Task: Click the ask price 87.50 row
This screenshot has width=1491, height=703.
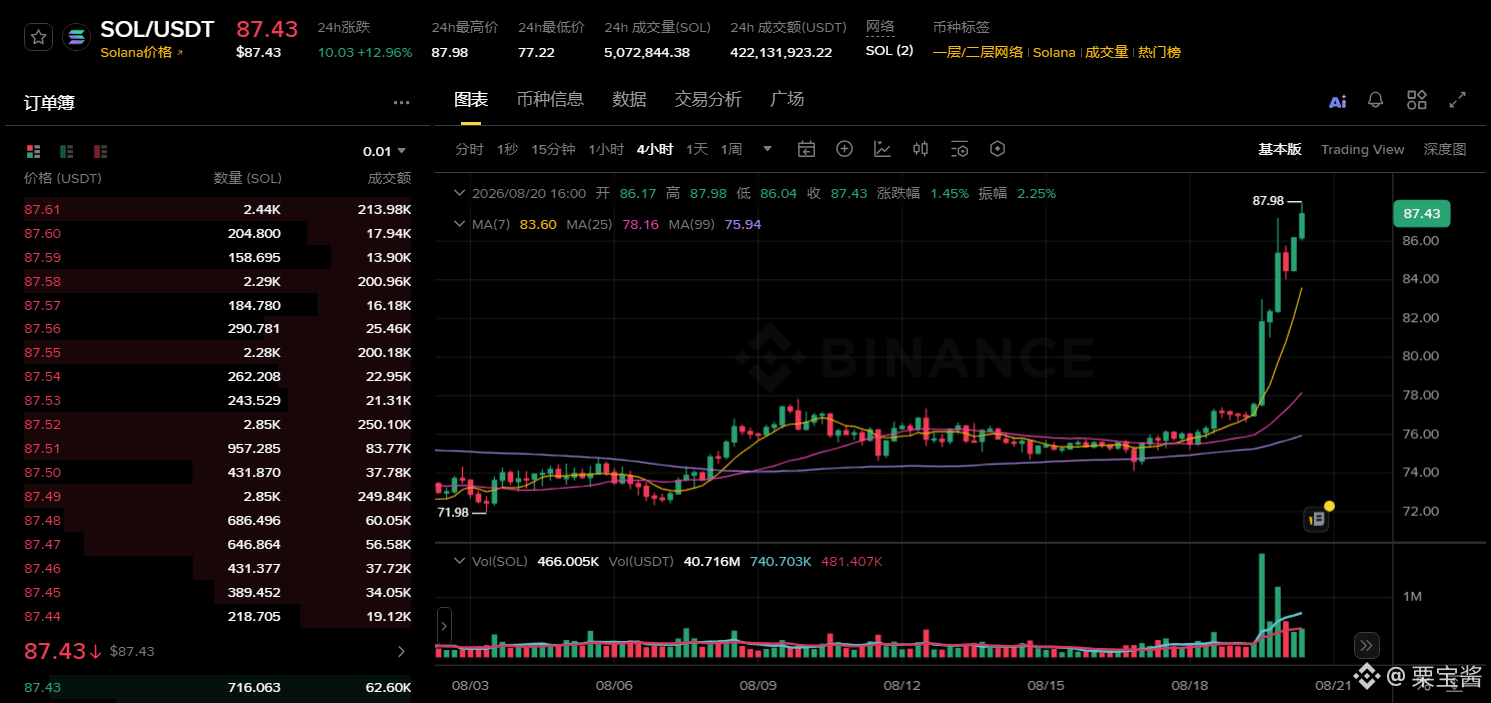Action: (x=217, y=472)
